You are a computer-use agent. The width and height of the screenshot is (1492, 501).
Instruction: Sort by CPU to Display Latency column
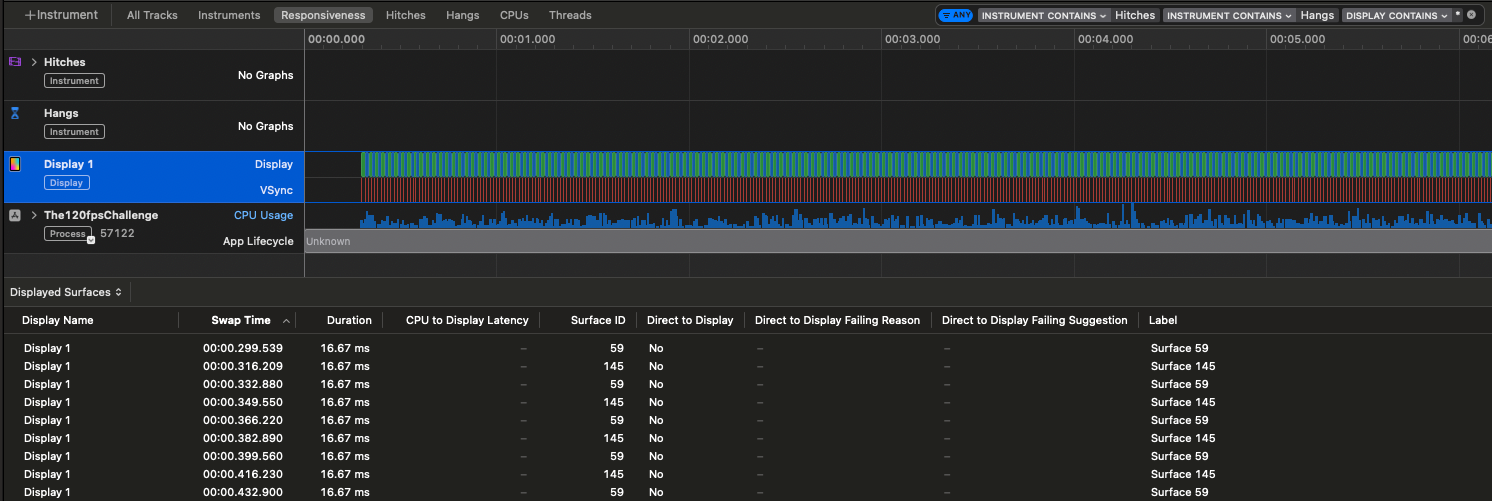(467, 320)
